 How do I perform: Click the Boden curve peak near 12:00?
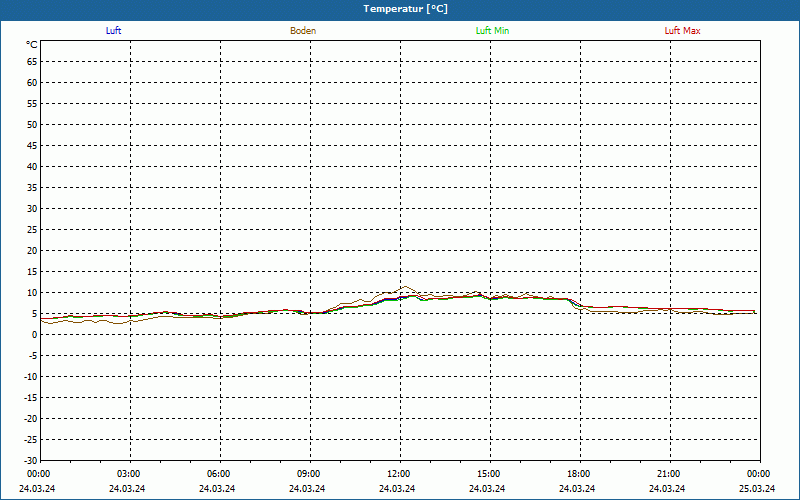pos(405,287)
